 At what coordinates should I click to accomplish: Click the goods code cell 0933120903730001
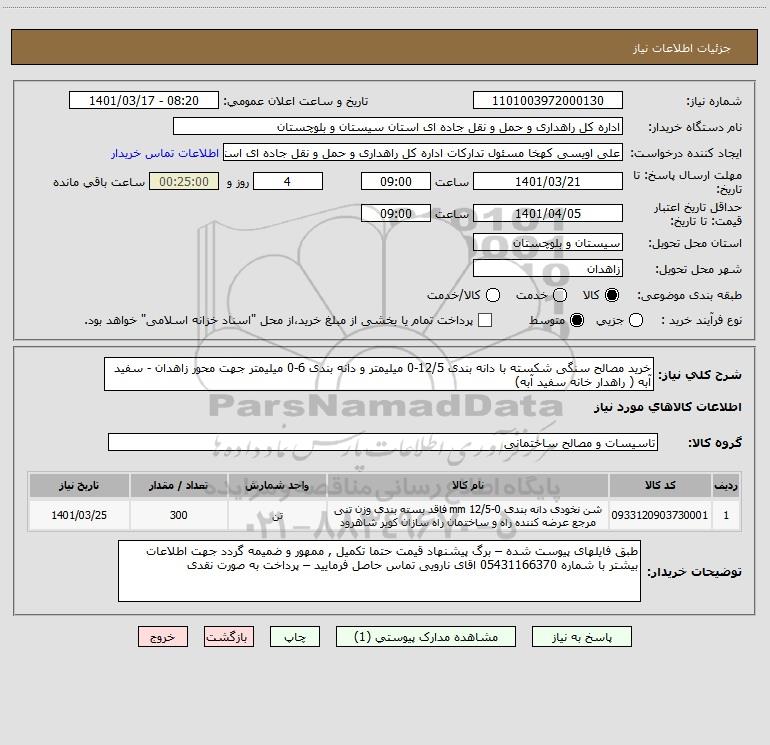660,515
